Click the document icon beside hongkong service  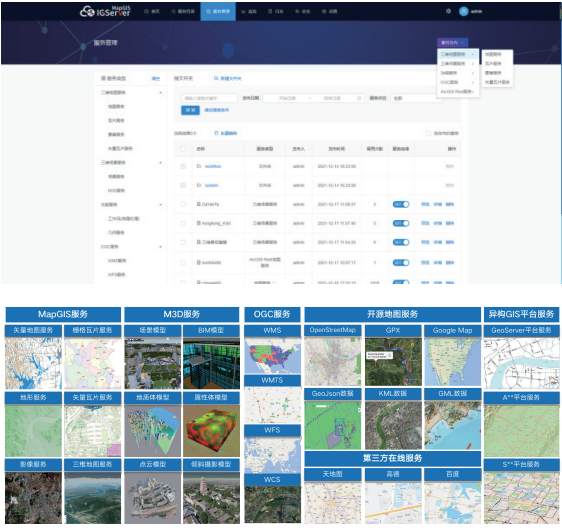199,223
